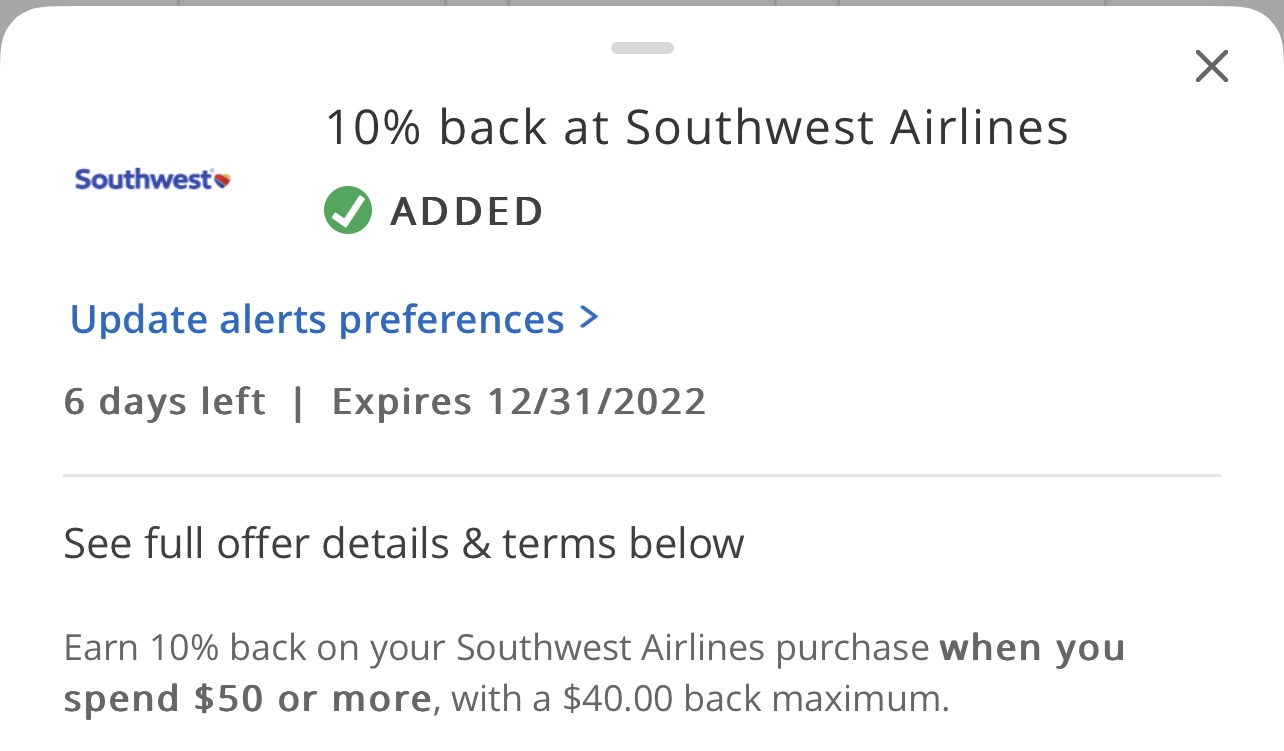This screenshot has width=1284, height=751.
Task: Tap the gray sheet grabber handle
Action: 642,47
